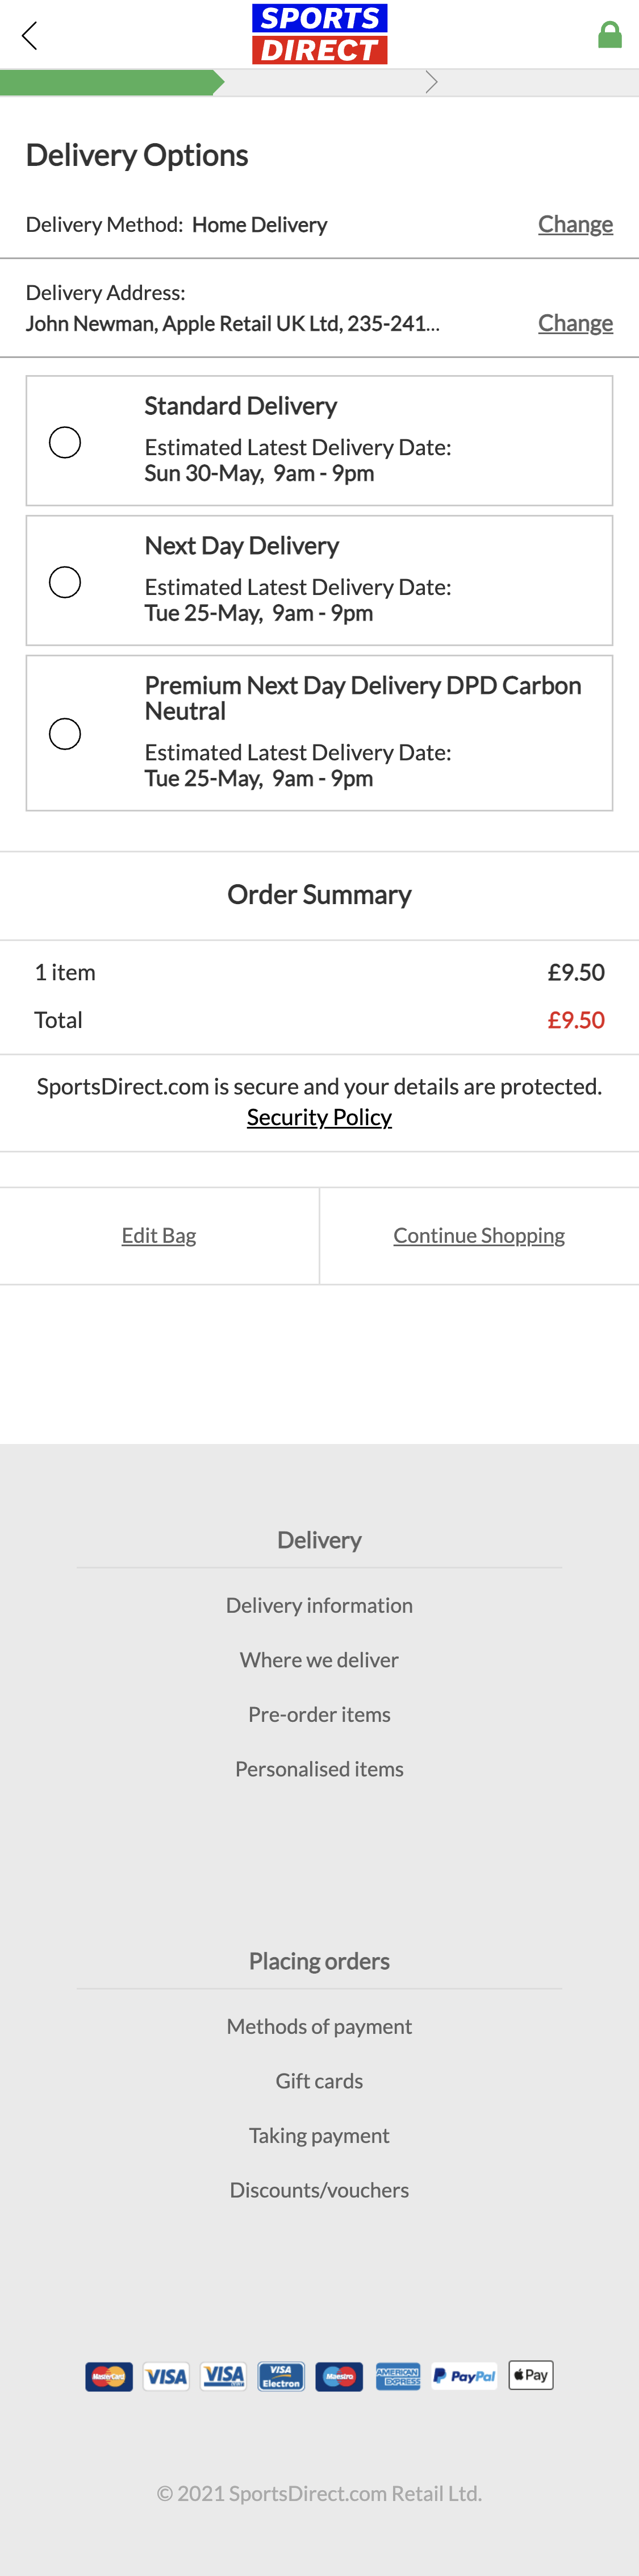Viewport: 639px width, 2576px height.
Task: Click the Mastercard payment icon
Action: click(x=108, y=2375)
